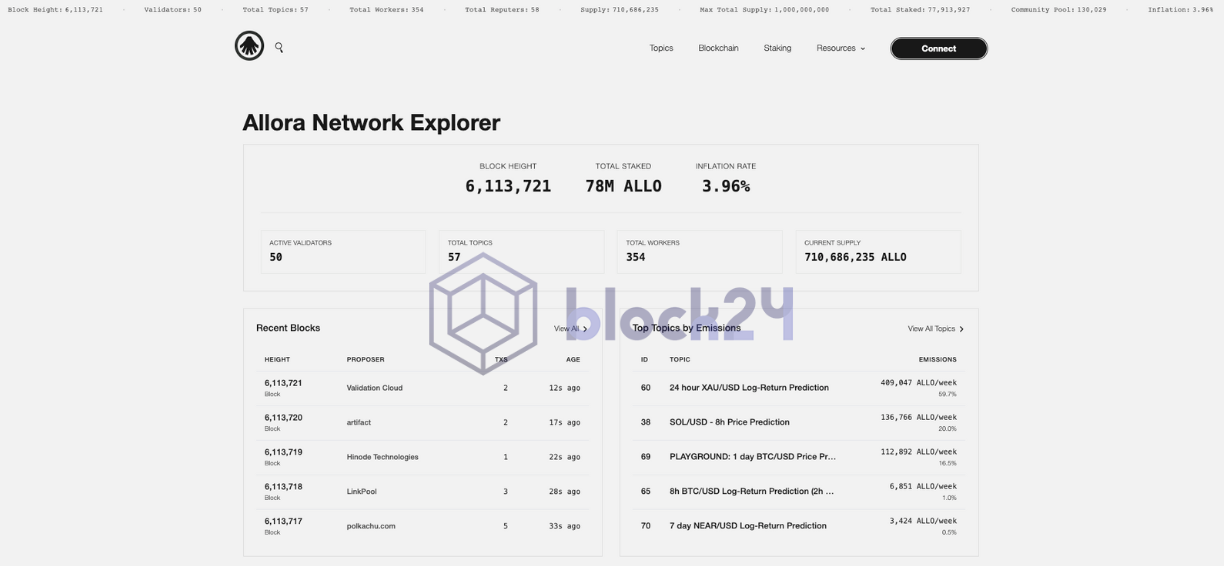Open 24 hour XAU/USD Log-Return Prediction topic
Screen dimensions: 1224x566
(x=749, y=388)
